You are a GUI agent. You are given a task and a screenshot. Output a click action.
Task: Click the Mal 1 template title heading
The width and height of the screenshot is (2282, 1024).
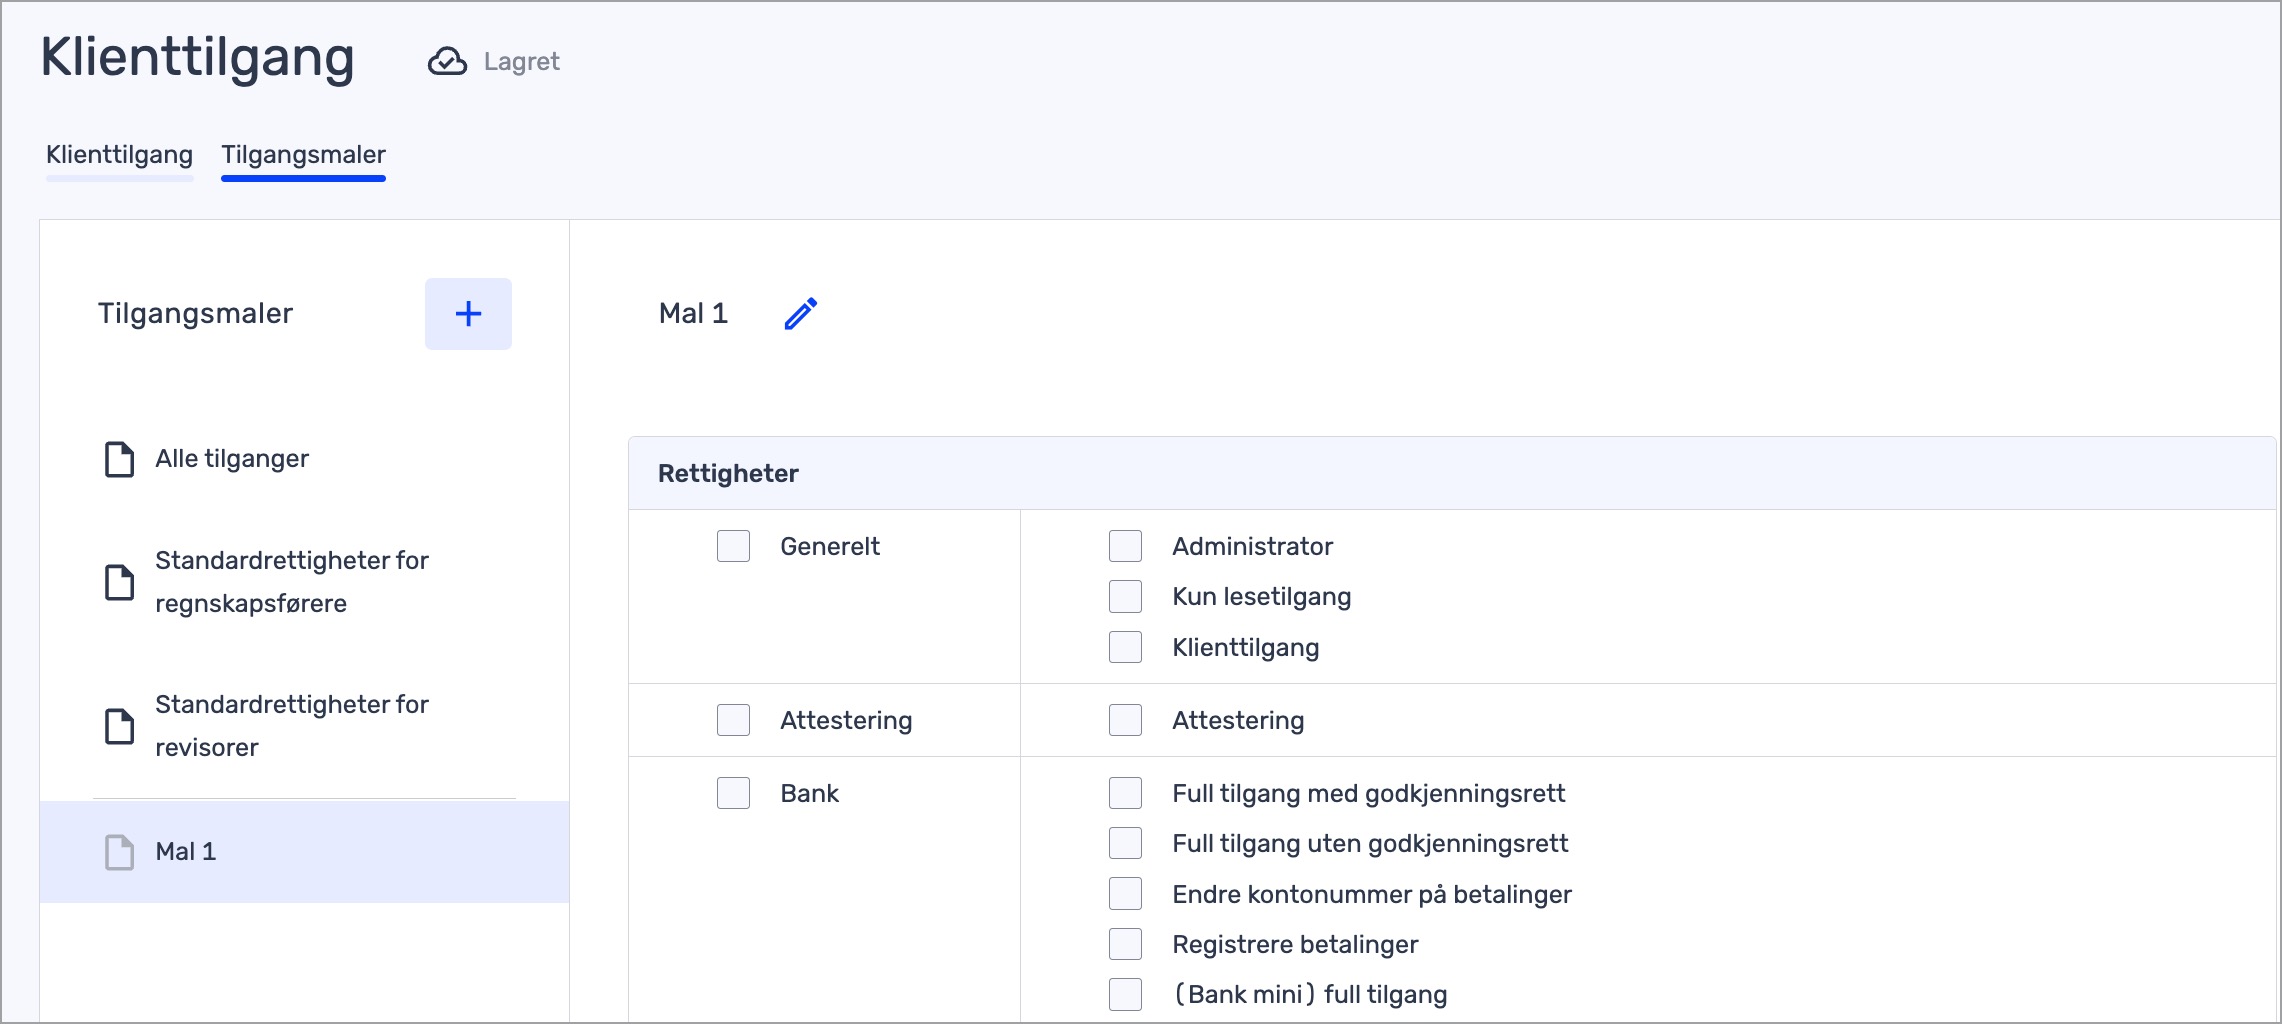point(693,314)
